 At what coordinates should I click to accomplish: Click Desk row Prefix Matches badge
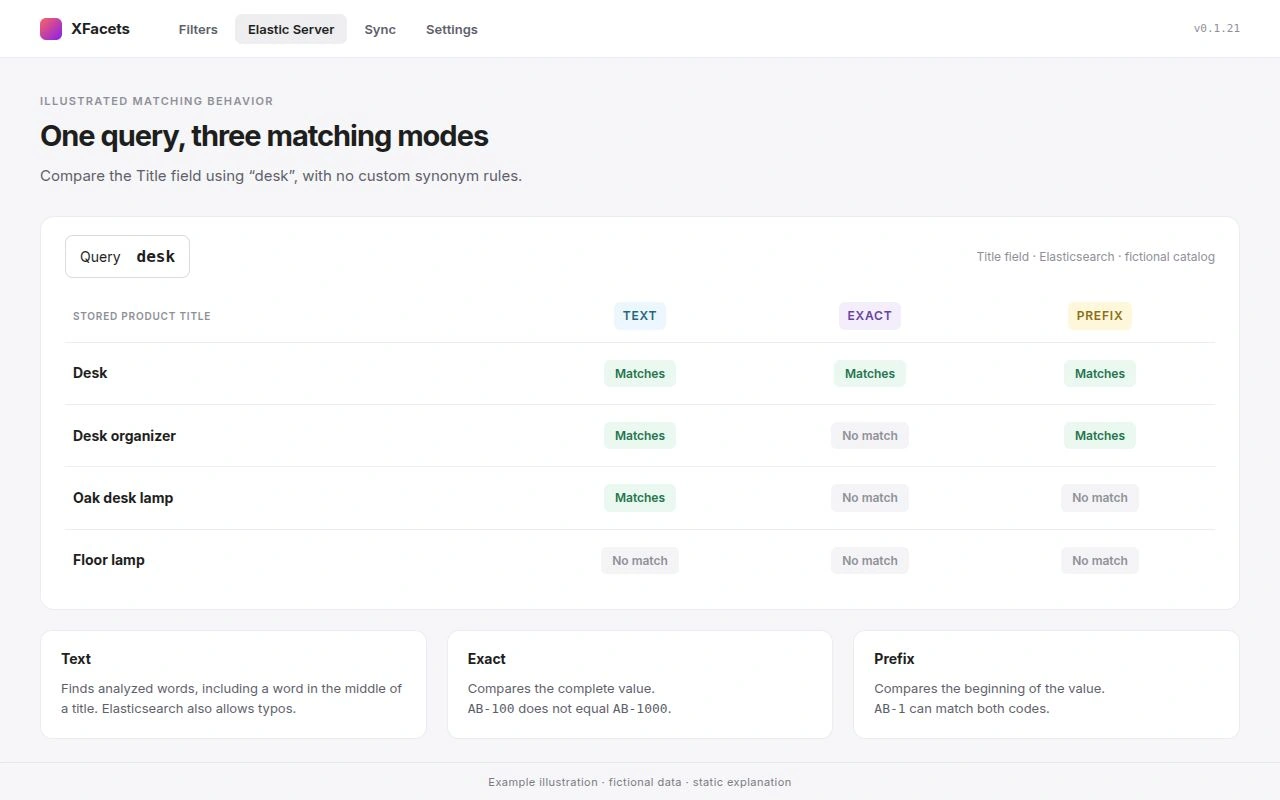point(1100,374)
